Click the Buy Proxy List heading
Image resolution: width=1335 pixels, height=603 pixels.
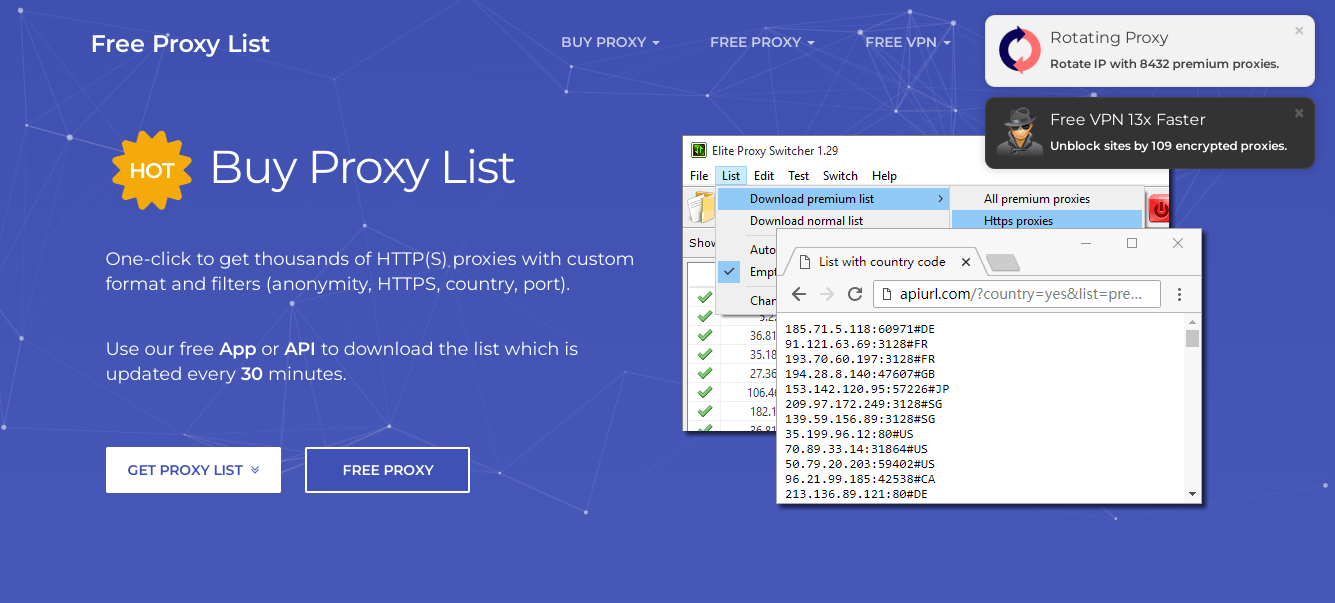[362, 167]
